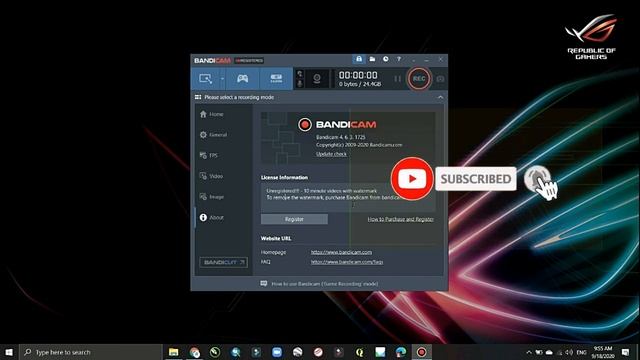
Task: Open the Video settings tab
Action: [x=211, y=176]
